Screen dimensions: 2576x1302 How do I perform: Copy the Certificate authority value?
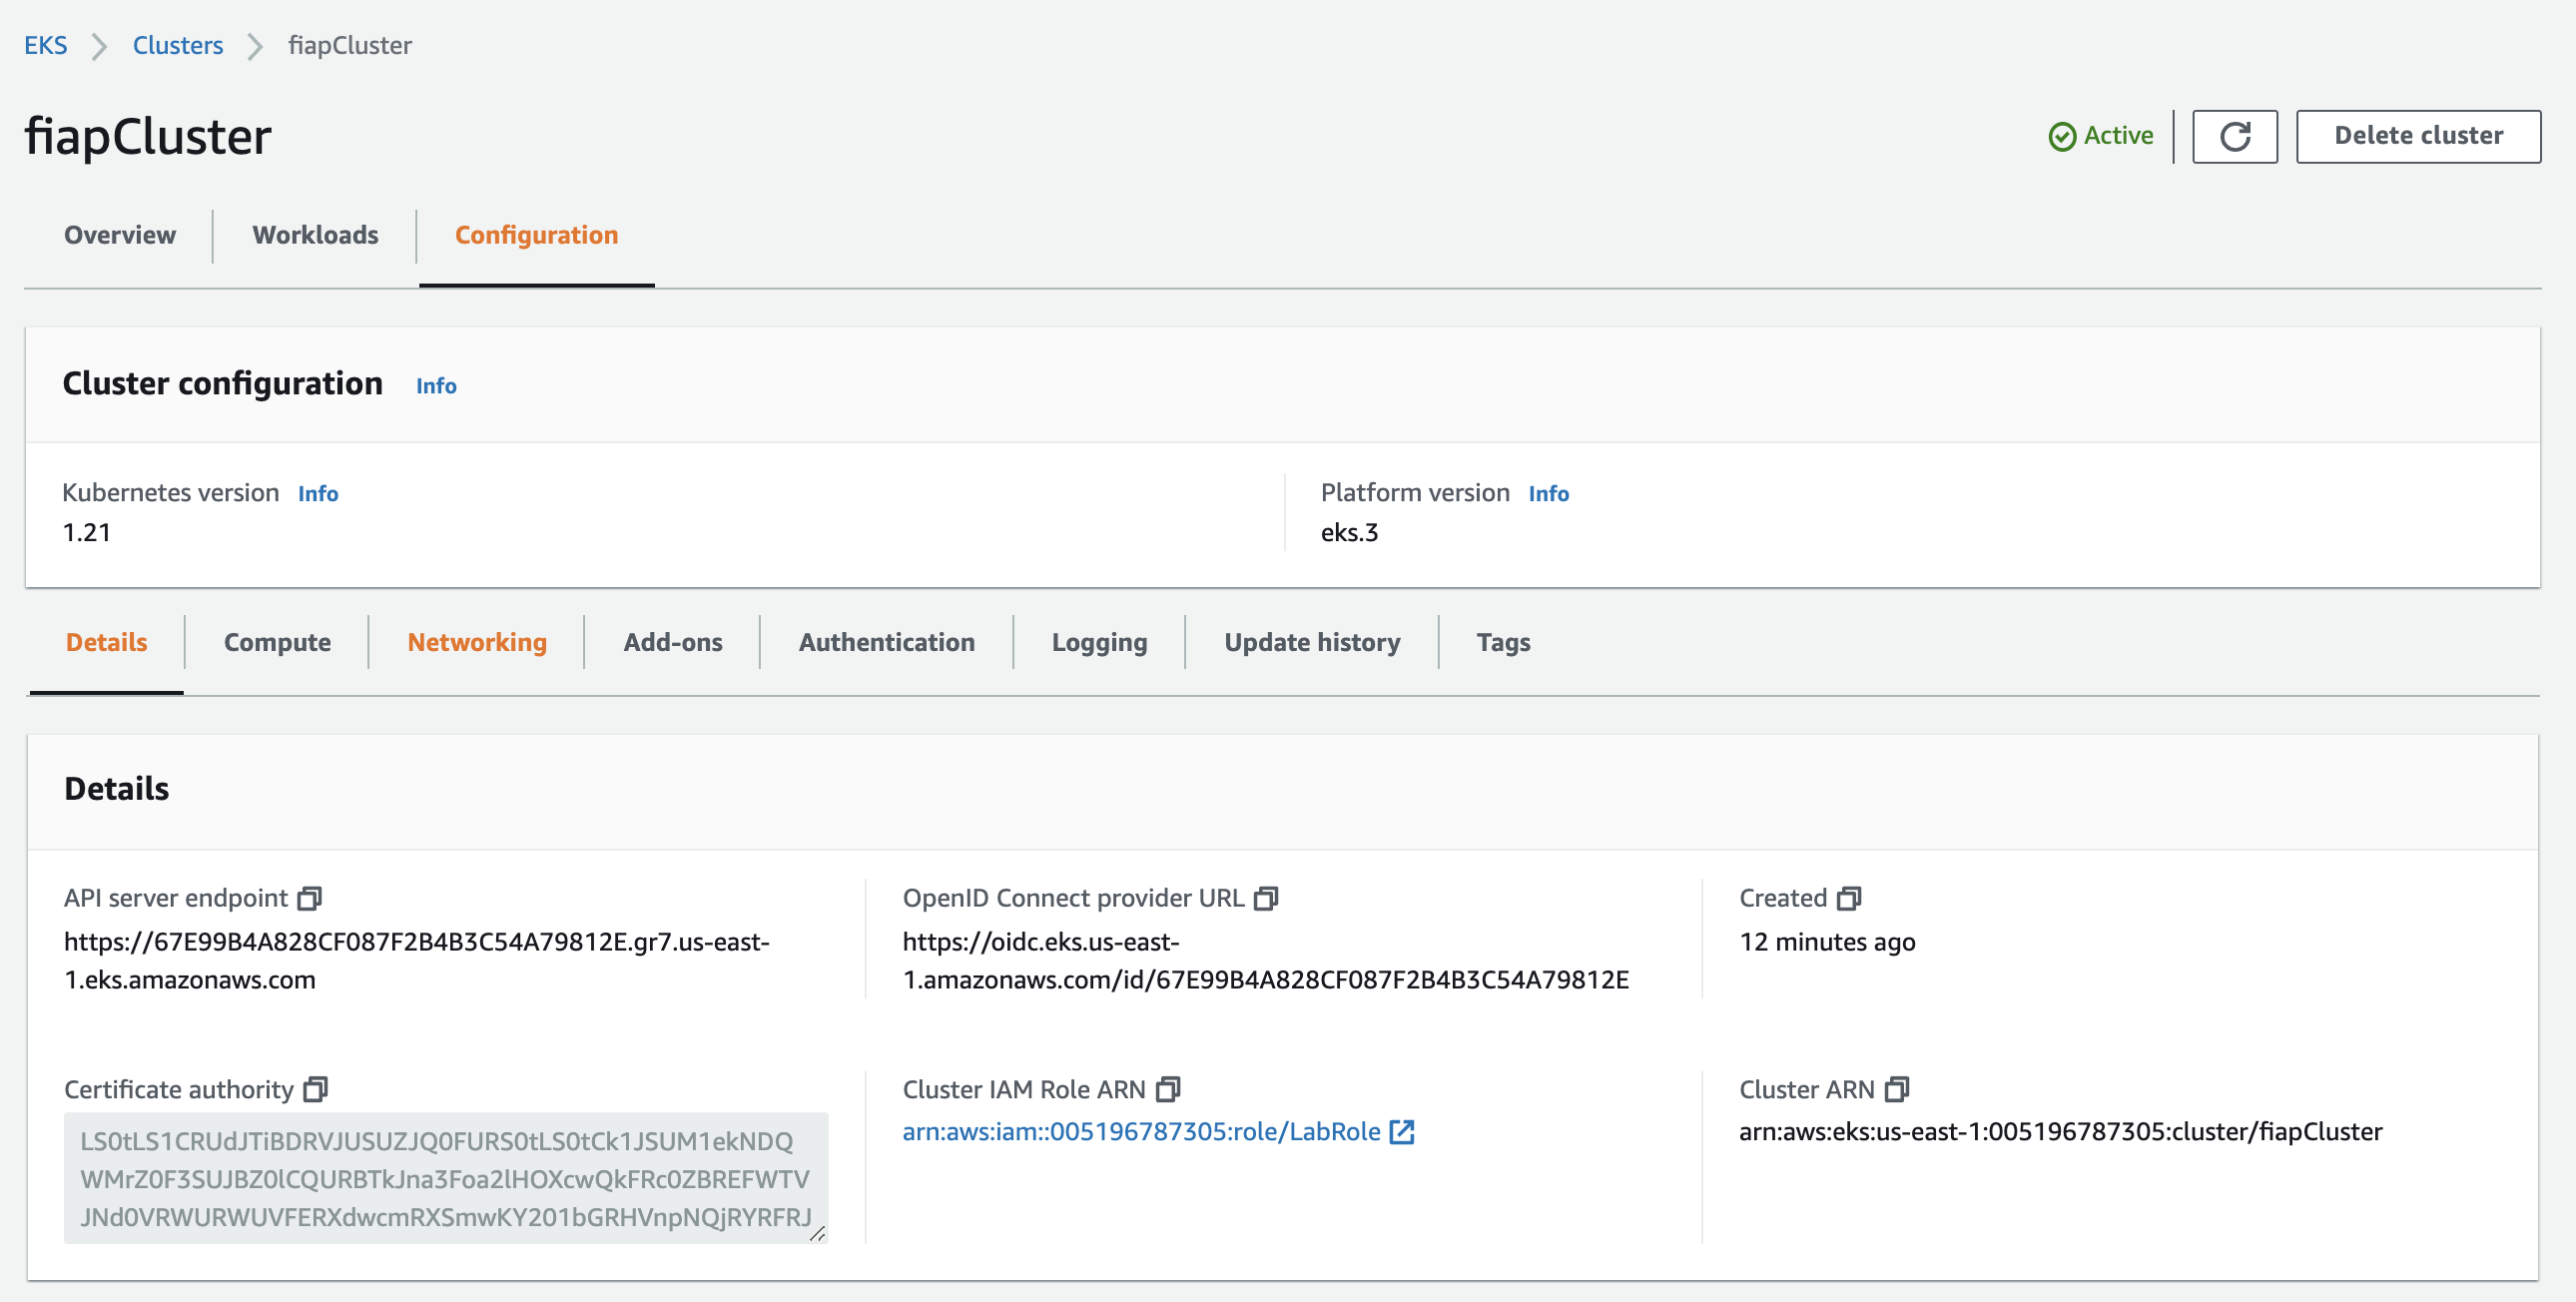coord(316,1089)
